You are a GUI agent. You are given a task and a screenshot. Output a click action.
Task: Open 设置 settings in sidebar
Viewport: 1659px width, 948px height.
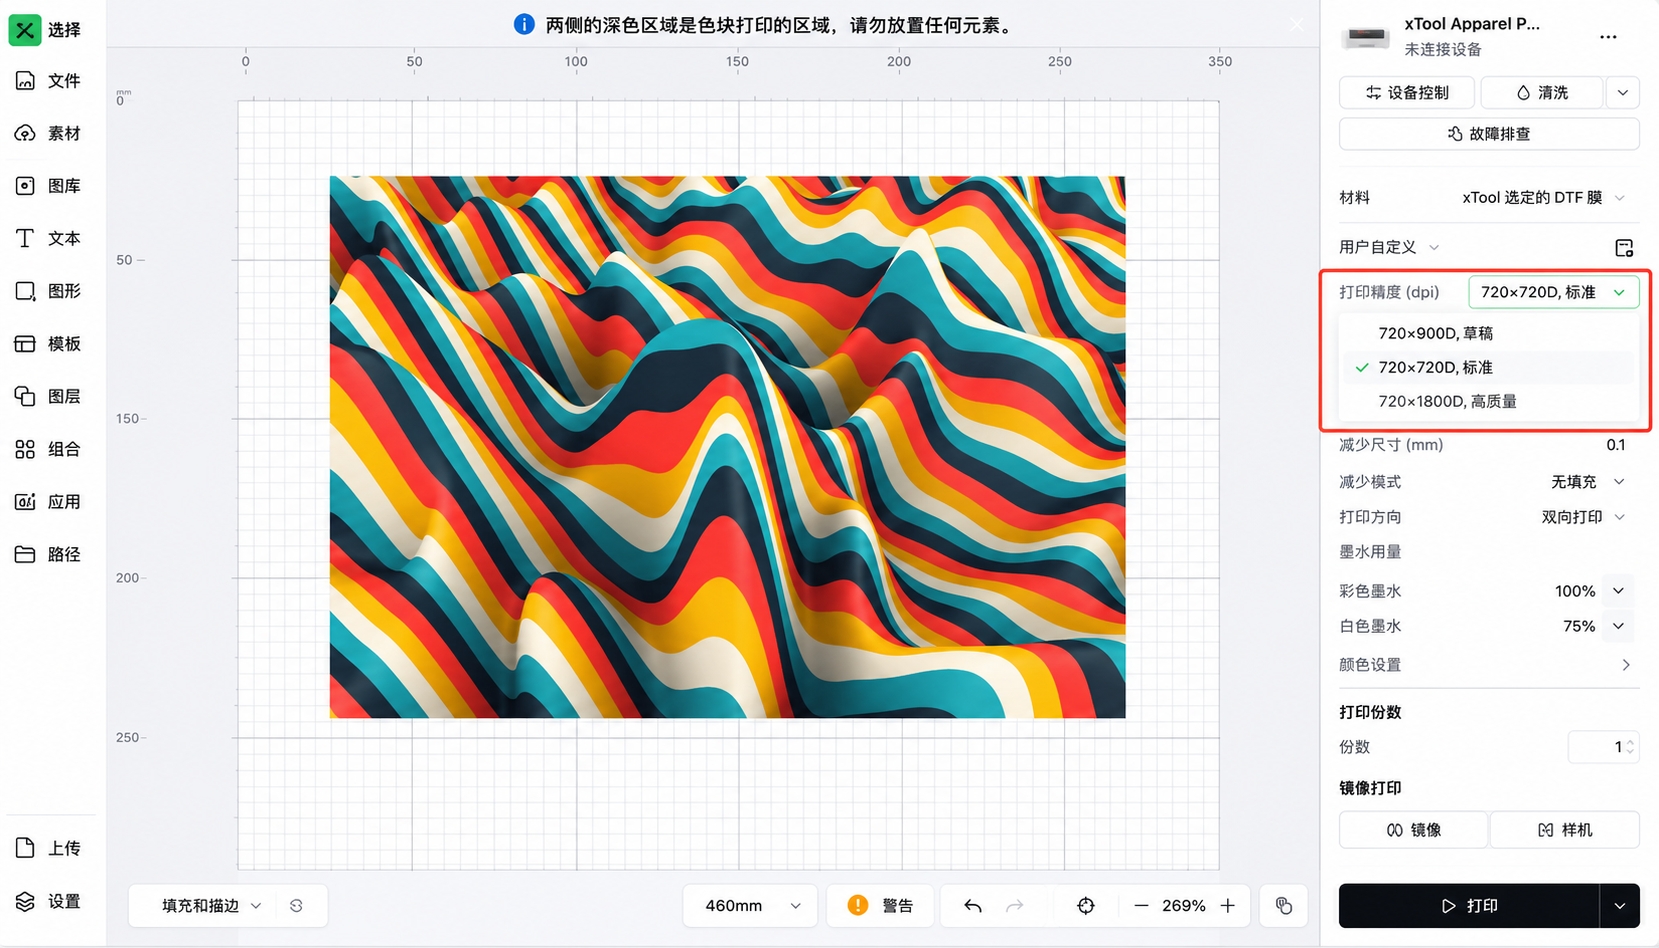[46, 901]
